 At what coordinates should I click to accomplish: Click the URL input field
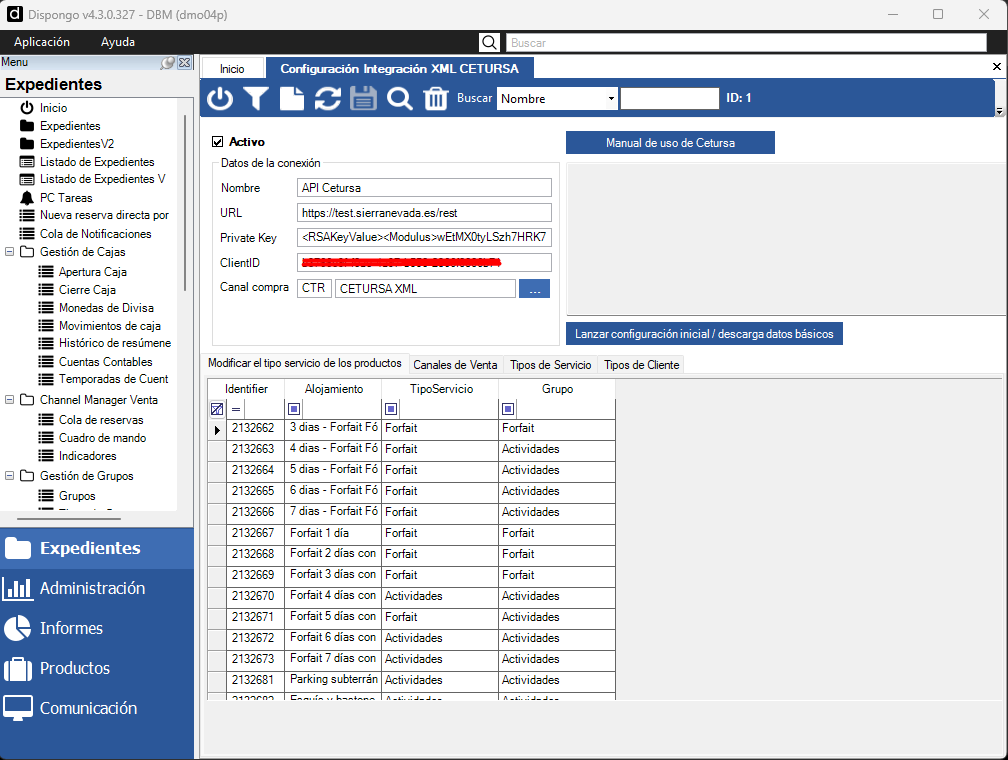[x=424, y=213]
